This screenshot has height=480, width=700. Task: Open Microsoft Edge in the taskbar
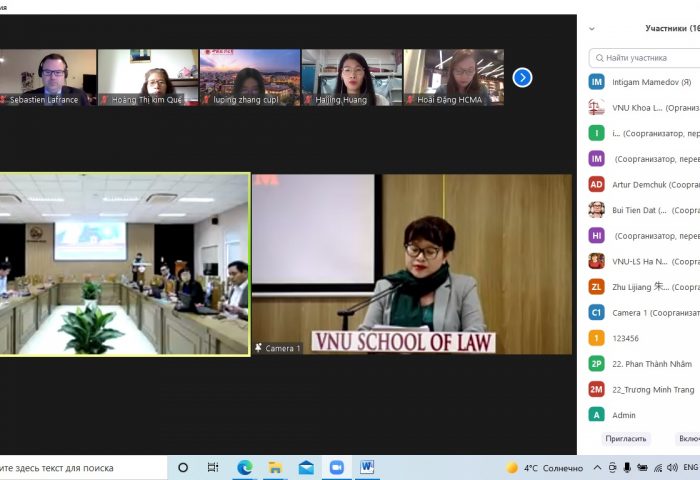pyautogui.click(x=244, y=467)
